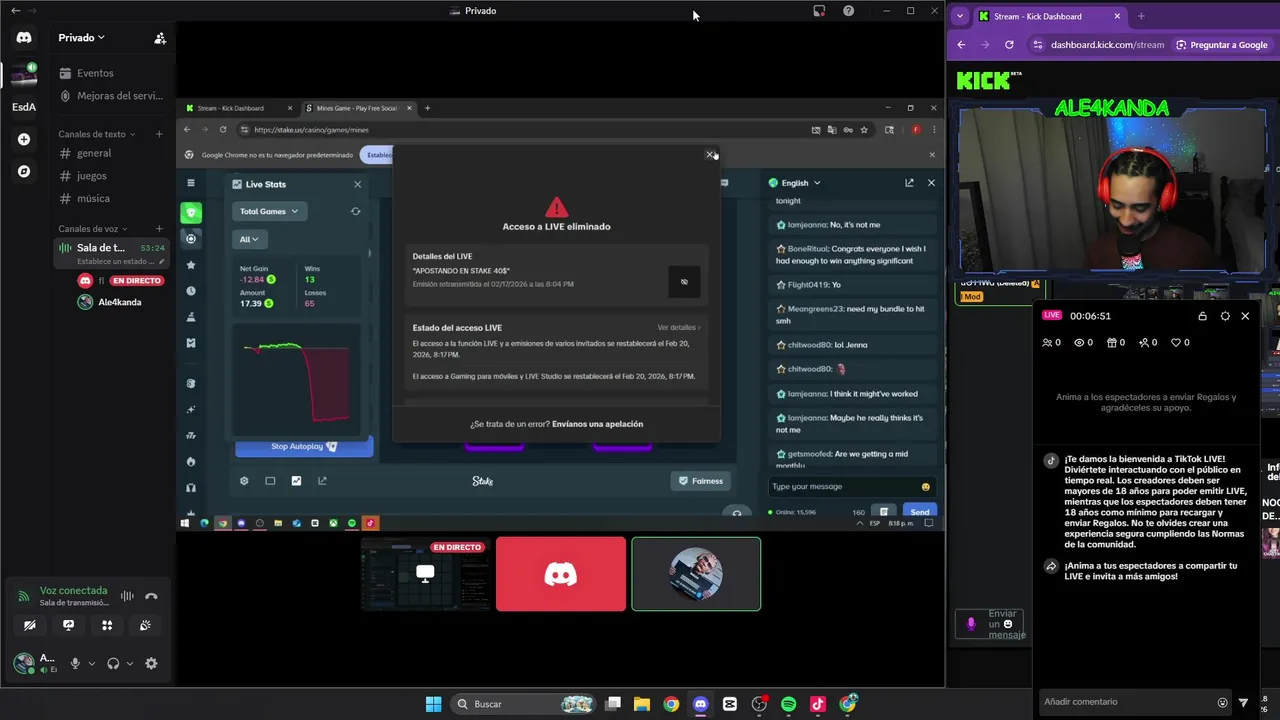This screenshot has height=720, width=1280.
Task: Open a new tab in the Kick browser window
Action: [1141, 16]
